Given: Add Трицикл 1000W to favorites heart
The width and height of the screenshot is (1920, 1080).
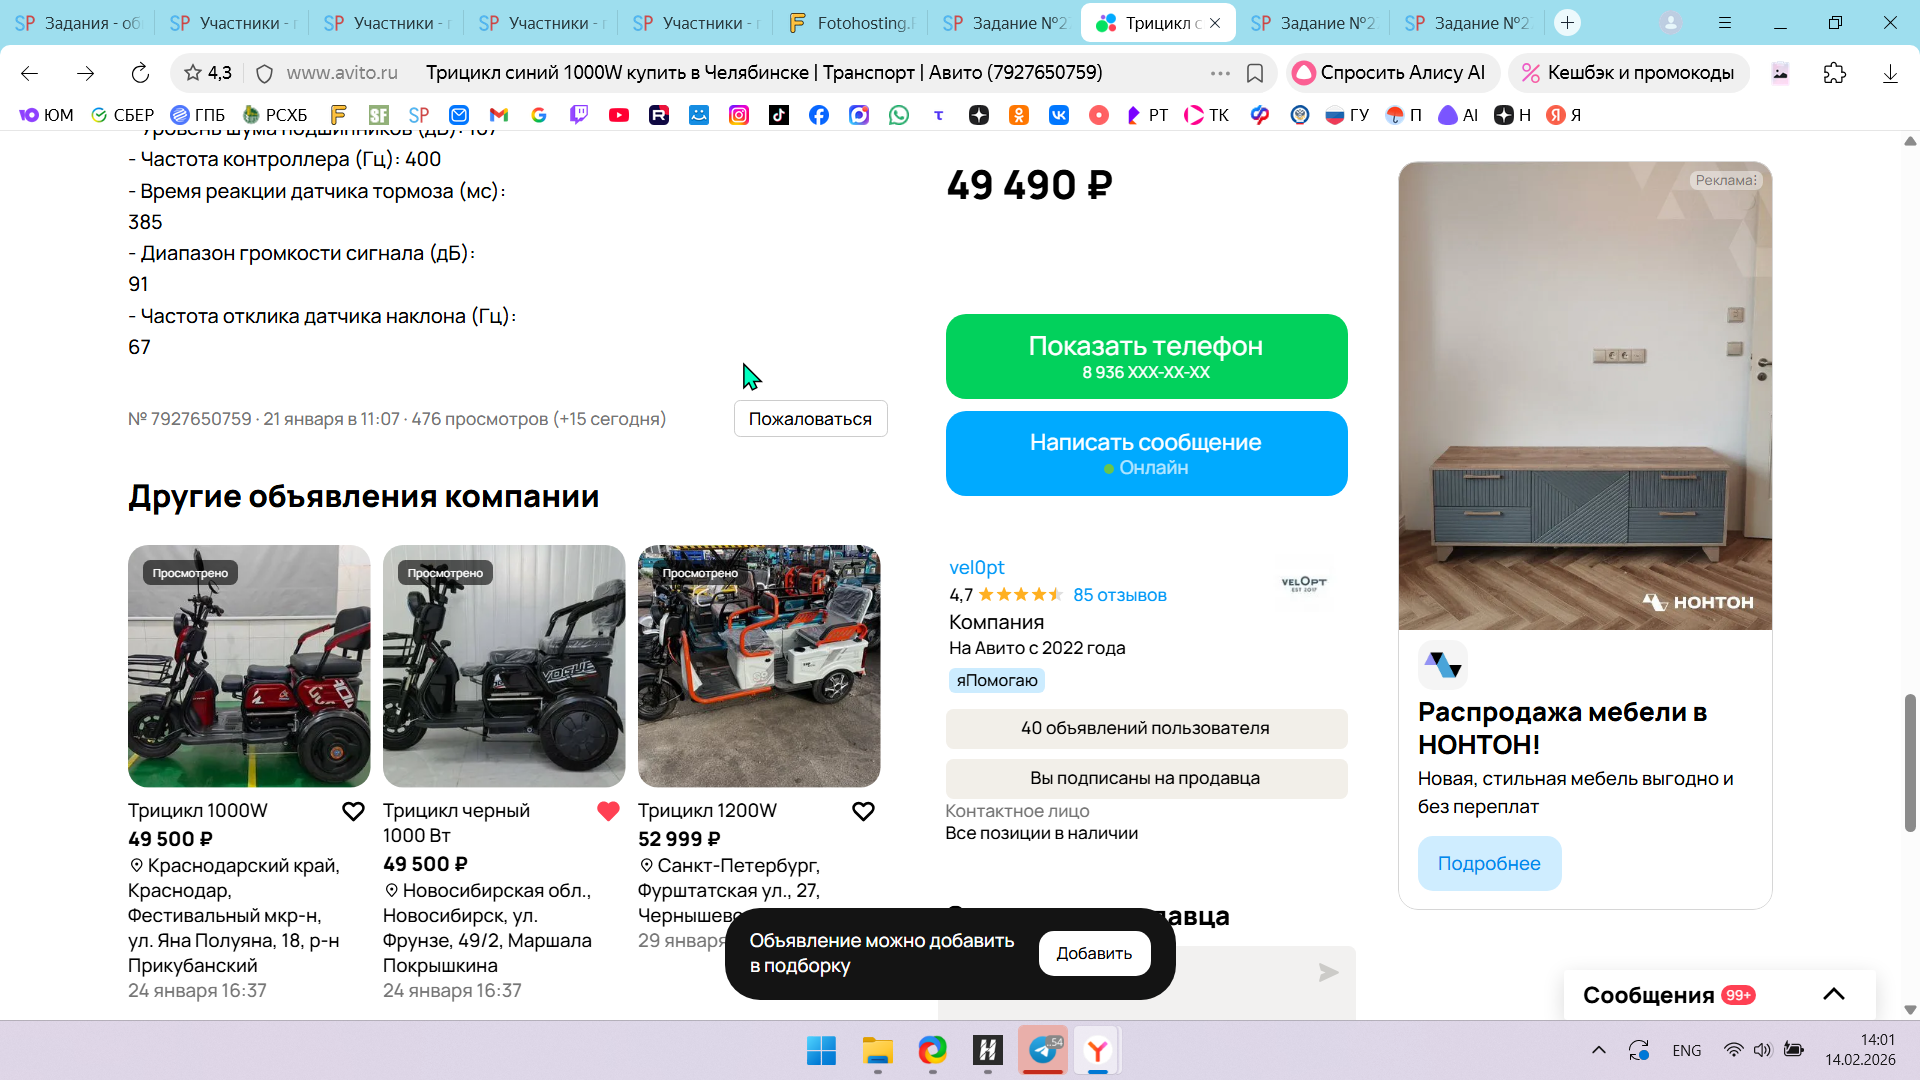Looking at the screenshot, I should (x=353, y=811).
